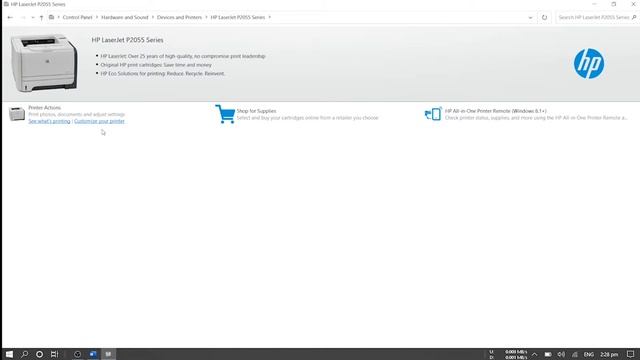Click the blue app icon on taskbar

click(93, 354)
